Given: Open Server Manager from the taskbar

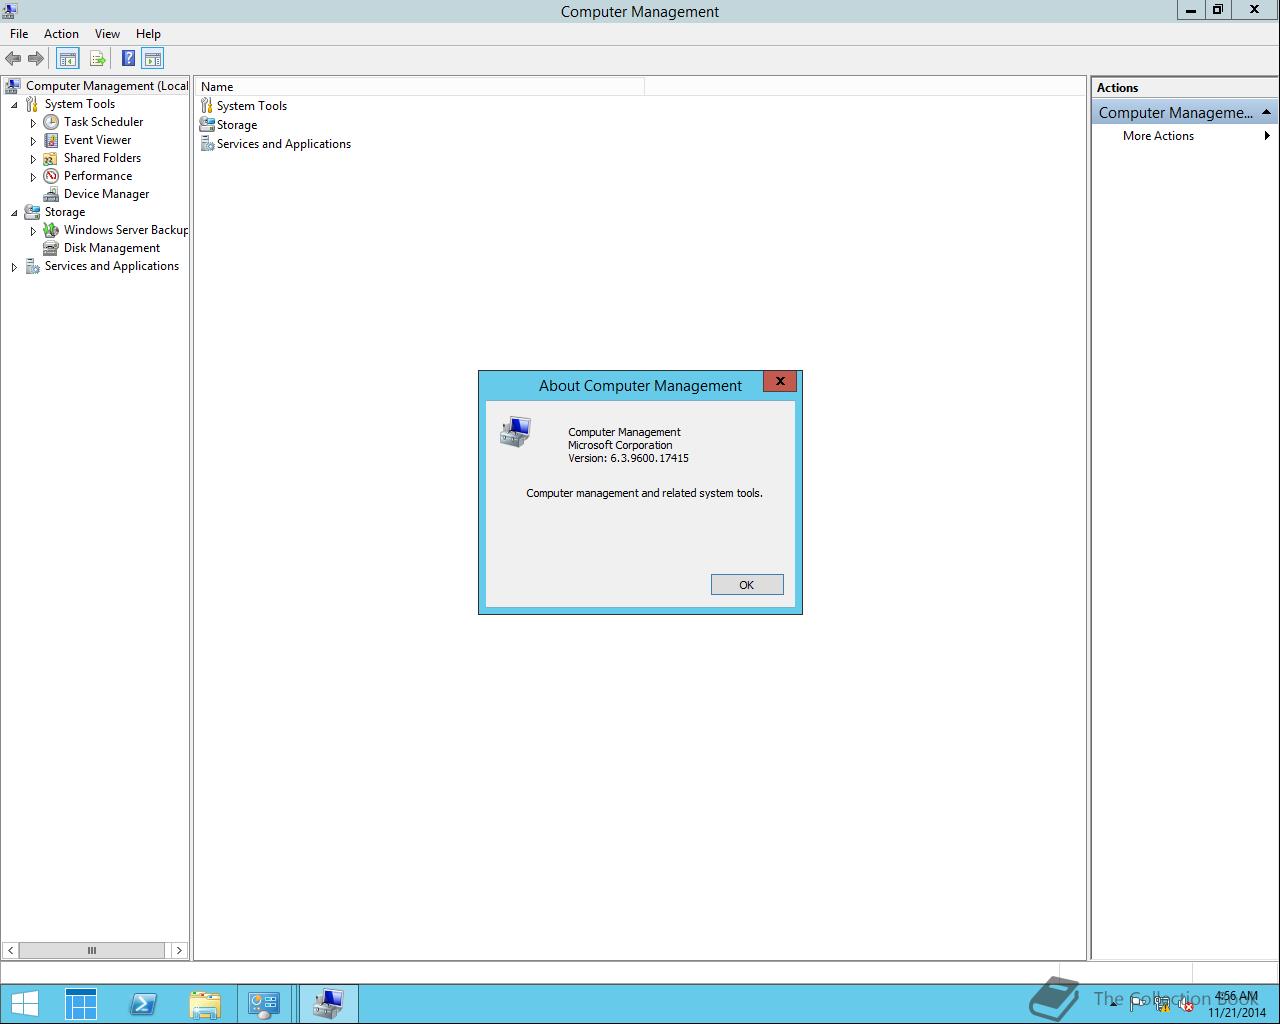Looking at the screenshot, I should coord(81,1004).
